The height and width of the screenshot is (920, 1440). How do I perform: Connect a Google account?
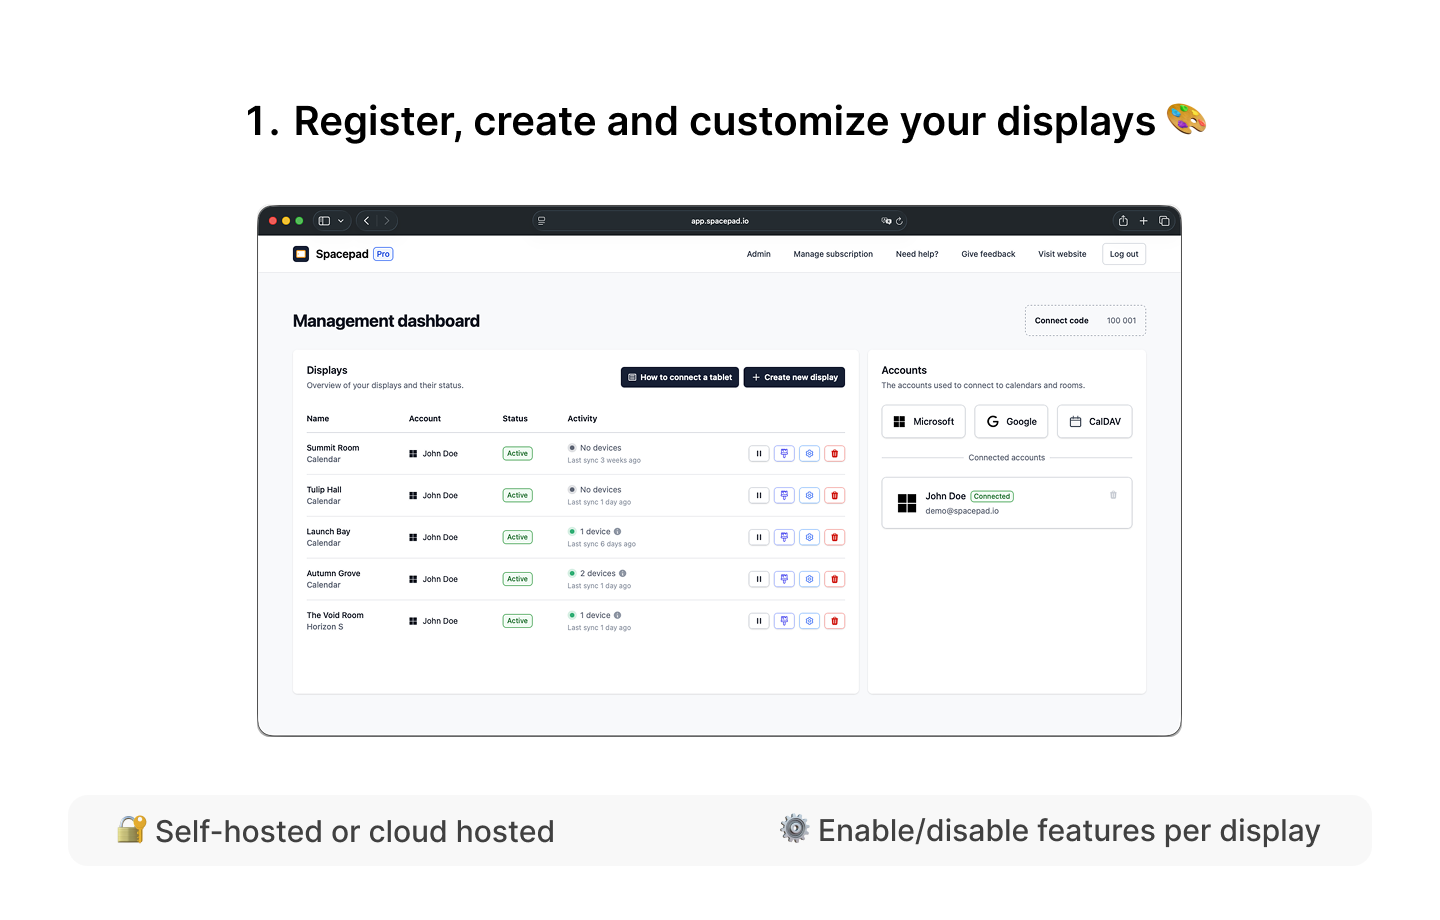(x=1011, y=422)
